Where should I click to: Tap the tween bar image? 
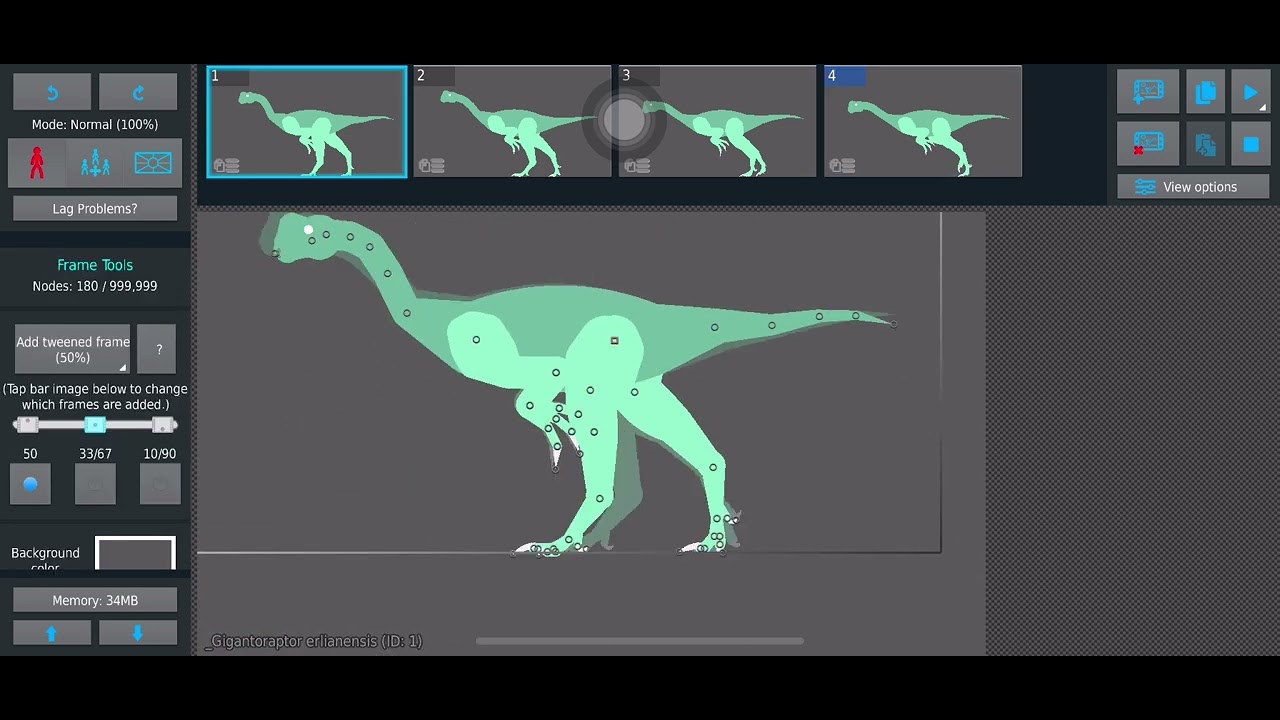(95, 425)
